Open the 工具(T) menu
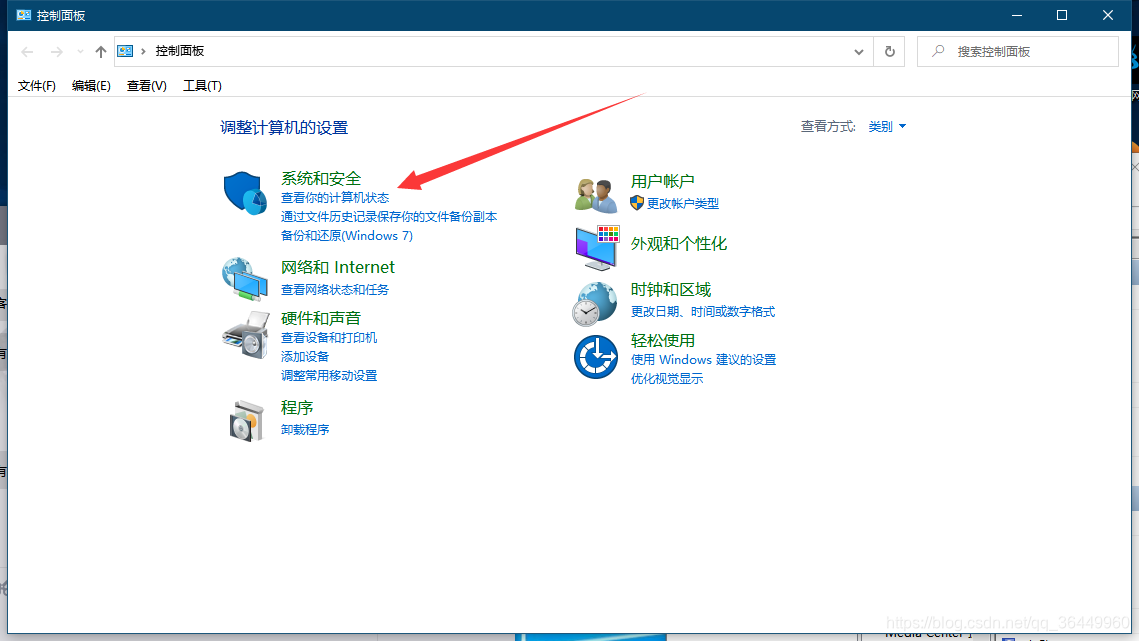Image resolution: width=1139 pixels, height=641 pixels. tap(202, 86)
